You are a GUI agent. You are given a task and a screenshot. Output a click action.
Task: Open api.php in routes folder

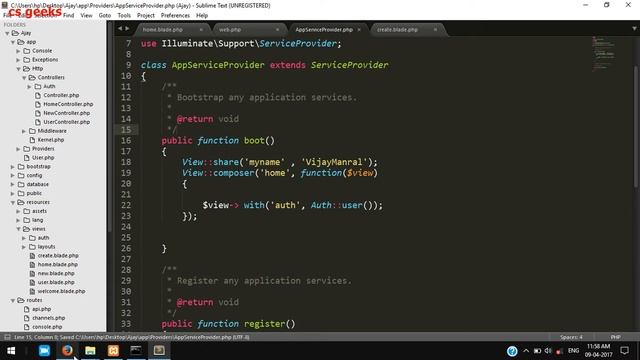point(41,309)
